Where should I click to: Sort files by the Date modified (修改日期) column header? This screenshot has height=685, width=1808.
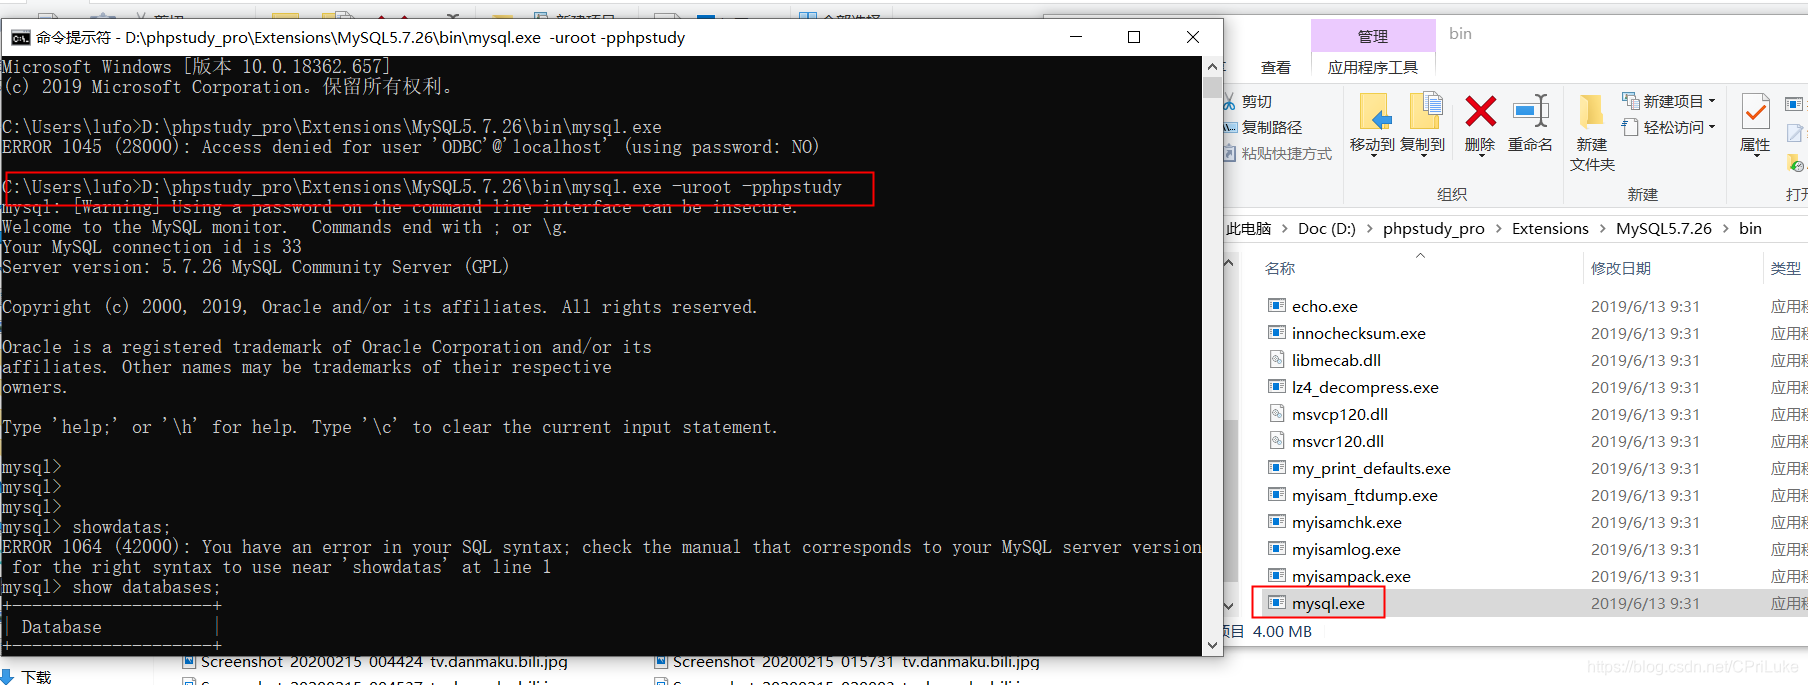[1620, 268]
